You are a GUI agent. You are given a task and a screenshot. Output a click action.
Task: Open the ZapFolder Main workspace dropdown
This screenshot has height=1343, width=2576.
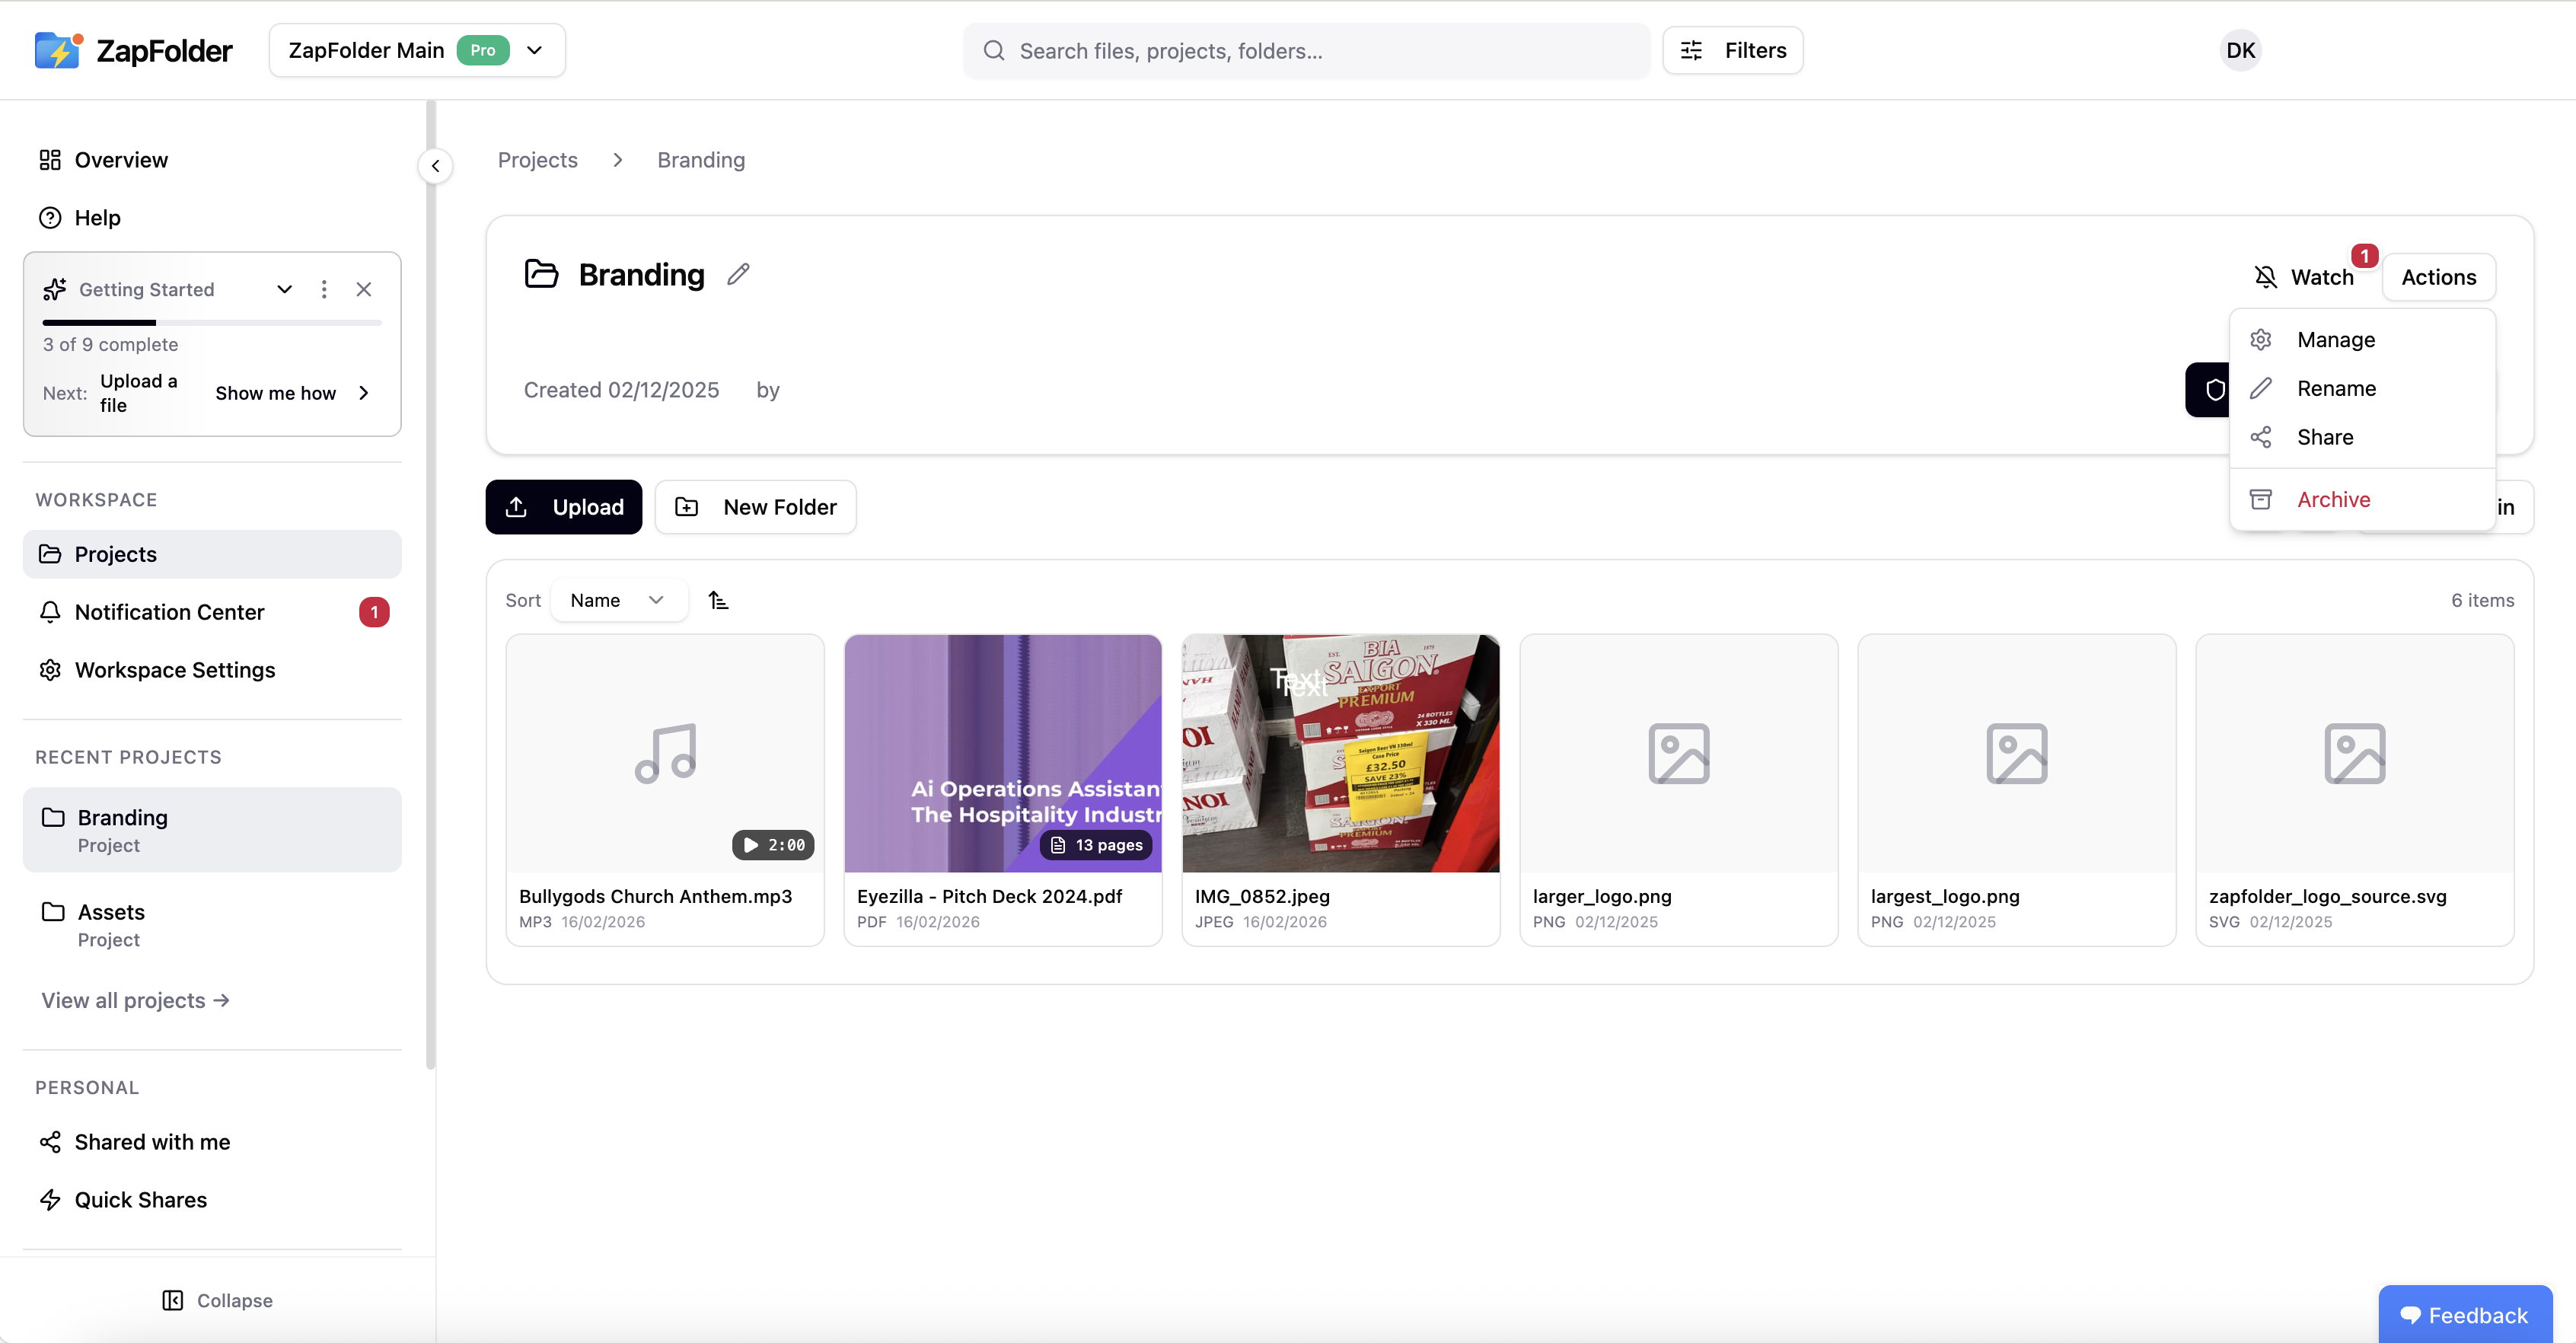pos(417,50)
